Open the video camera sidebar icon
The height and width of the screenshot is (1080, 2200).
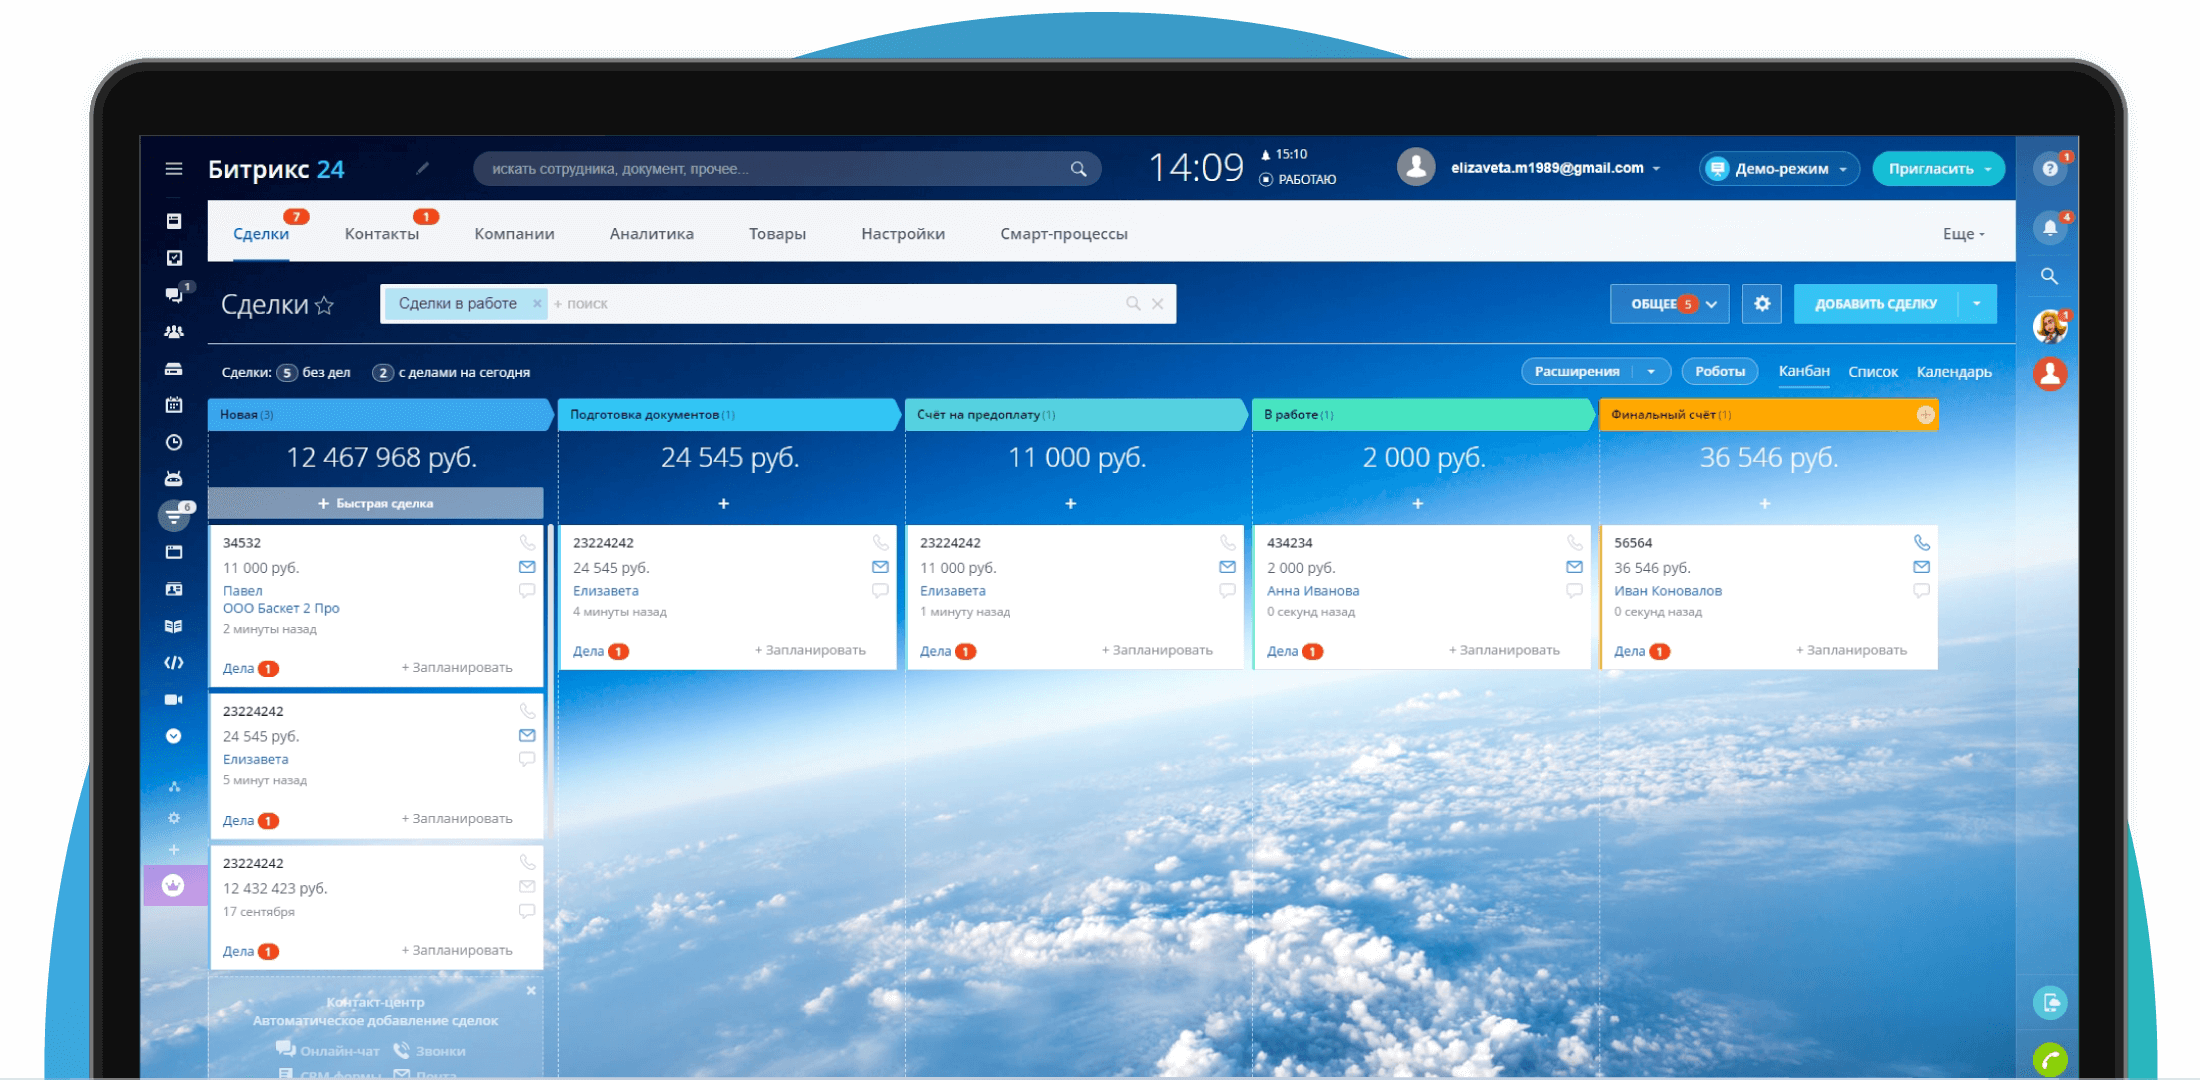[174, 699]
